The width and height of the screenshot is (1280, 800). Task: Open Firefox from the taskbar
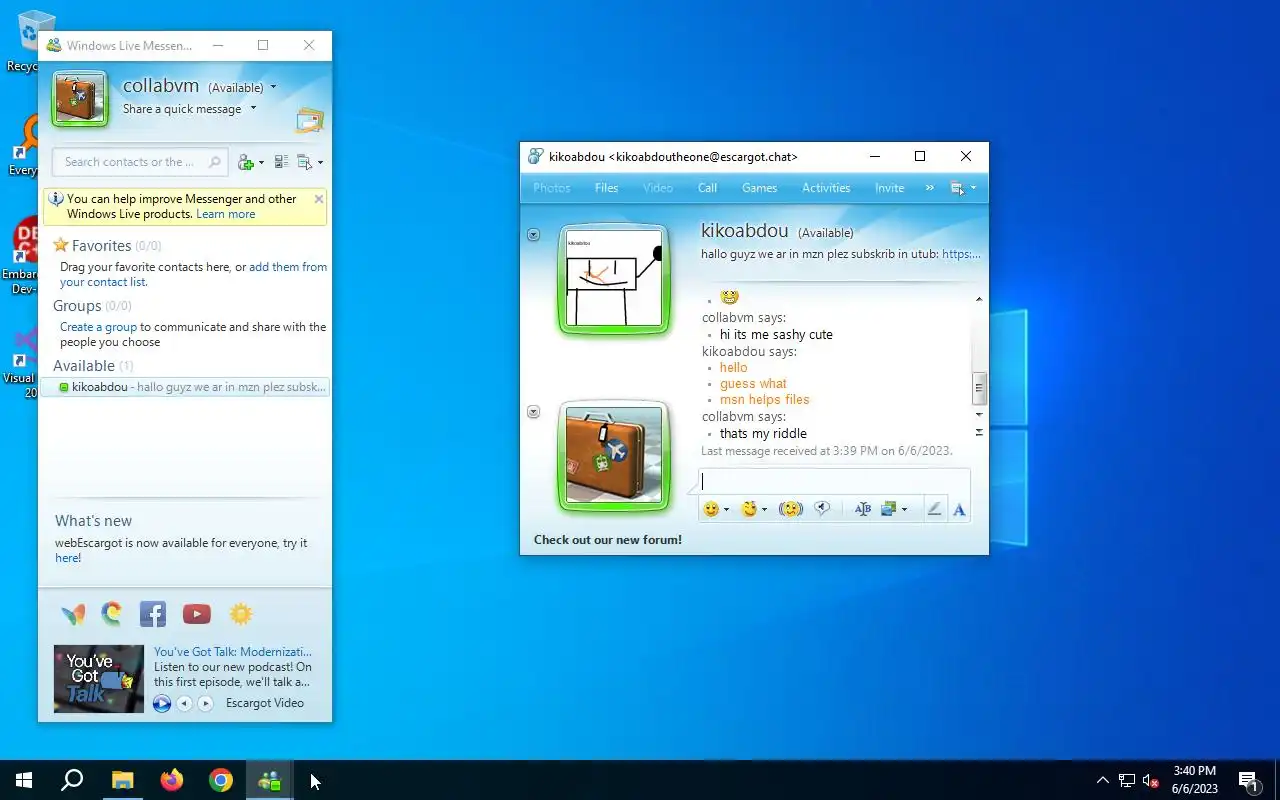pos(172,780)
